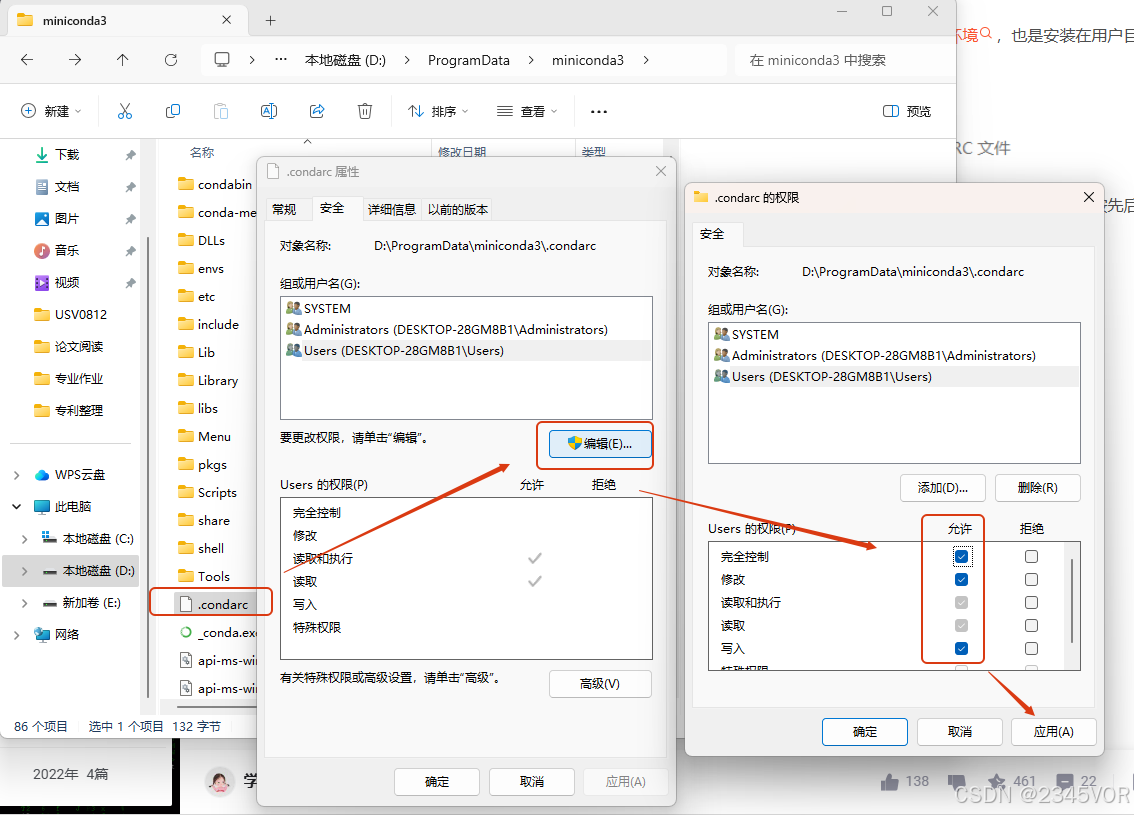The image size is (1134, 815).
Task: Toggle allow 写入 checkbox
Action: click(961, 649)
